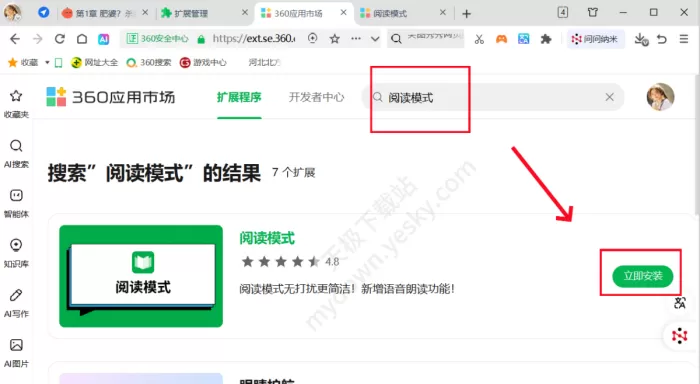Go back with the browser back arrow

coord(15,39)
